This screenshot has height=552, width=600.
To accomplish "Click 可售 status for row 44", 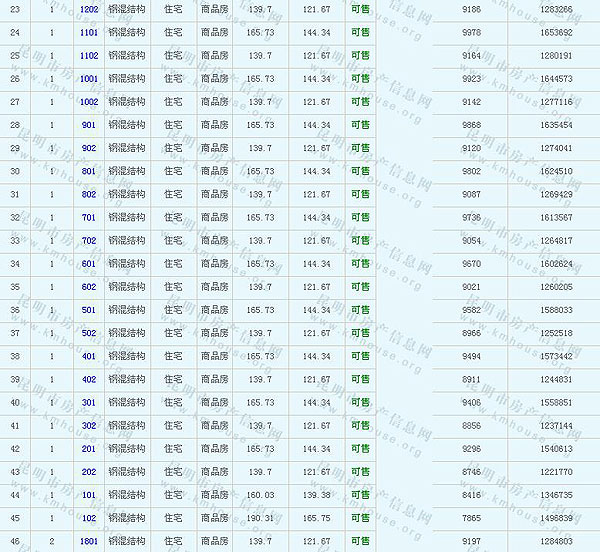I will (x=360, y=495).
